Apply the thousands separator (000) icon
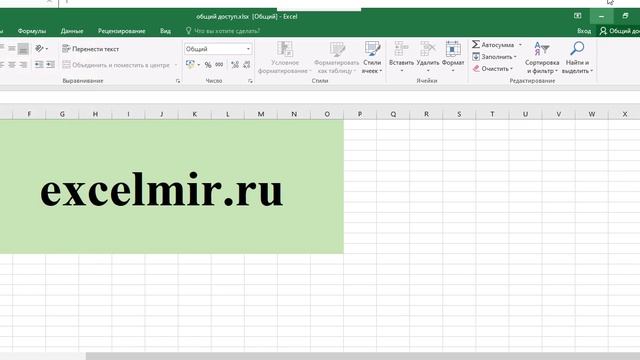The width and height of the screenshot is (640, 360). tap(219, 64)
